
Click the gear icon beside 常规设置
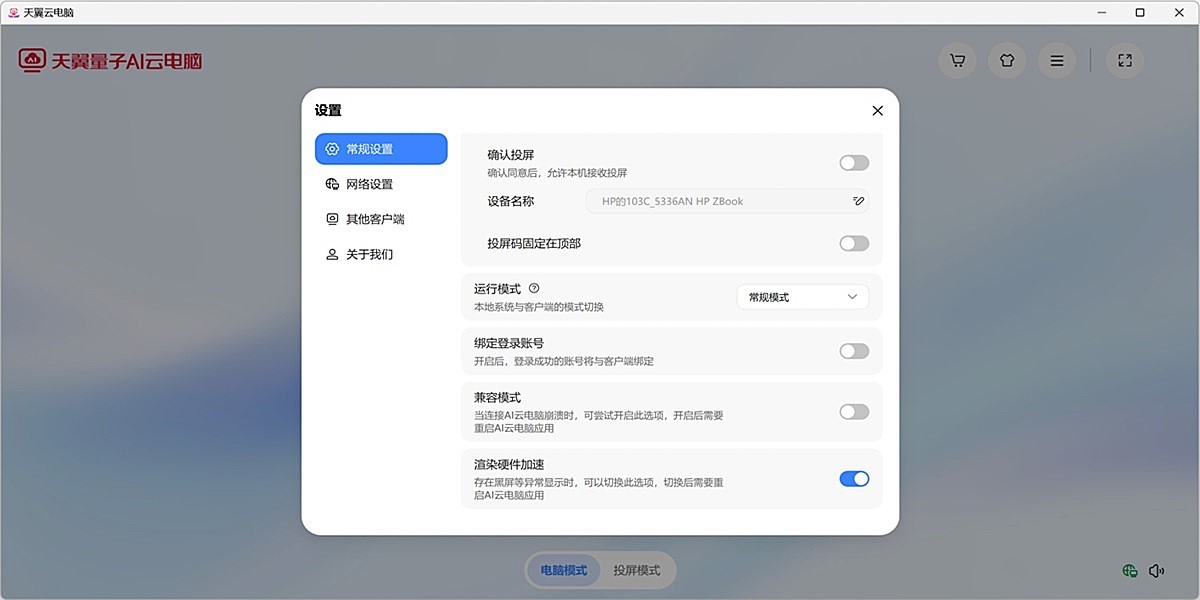point(331,148)
